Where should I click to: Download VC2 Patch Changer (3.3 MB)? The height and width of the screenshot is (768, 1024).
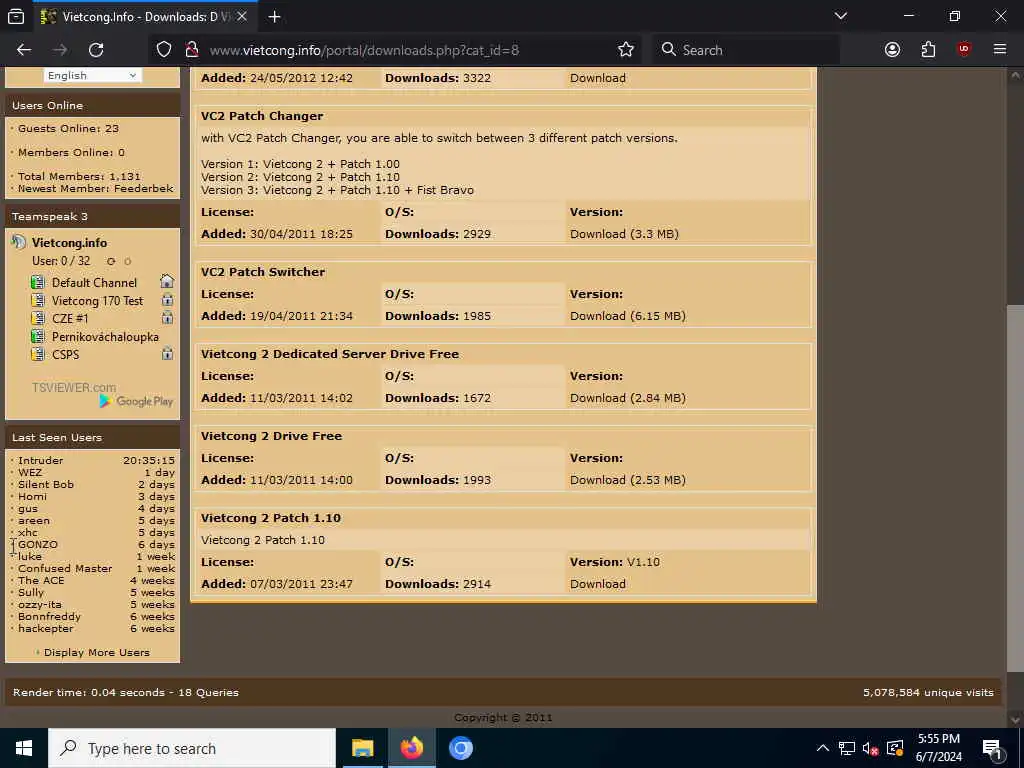[x=624, y=234]
